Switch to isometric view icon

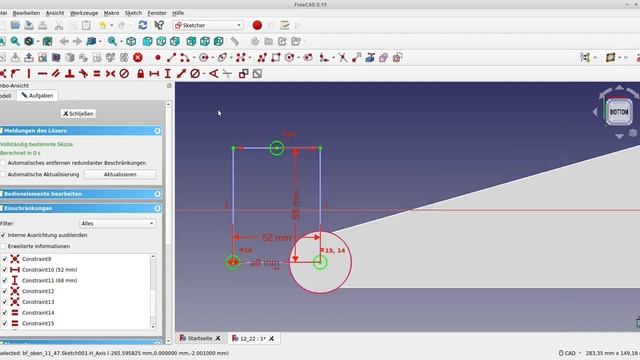pos(131,41)
